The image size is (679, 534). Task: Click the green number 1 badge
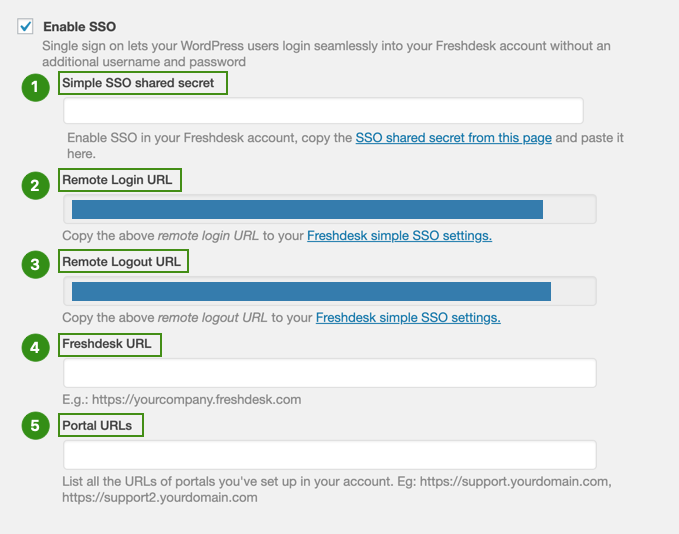click(x=35, y=87)
